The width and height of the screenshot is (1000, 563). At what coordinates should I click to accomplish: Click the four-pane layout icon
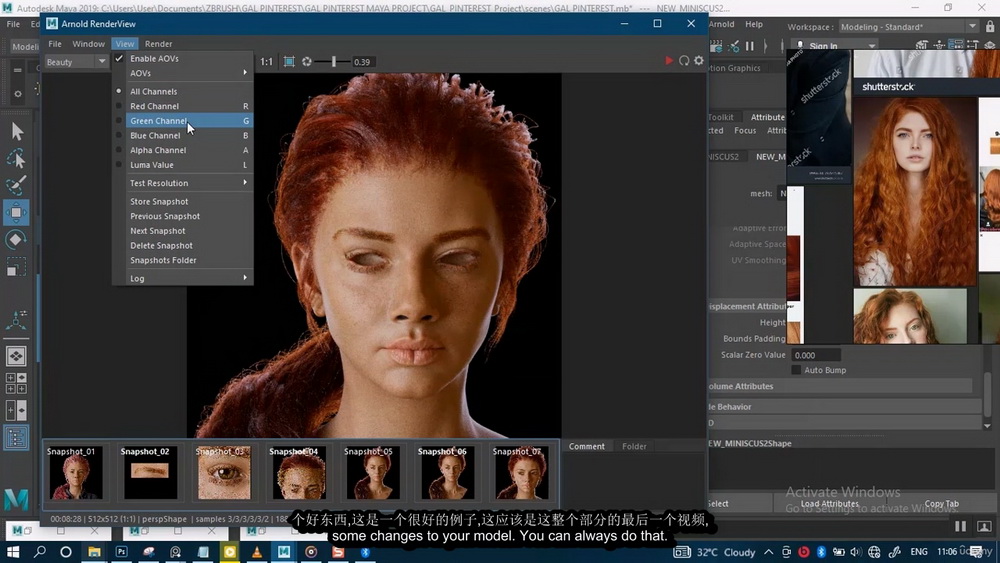(17, 383)
